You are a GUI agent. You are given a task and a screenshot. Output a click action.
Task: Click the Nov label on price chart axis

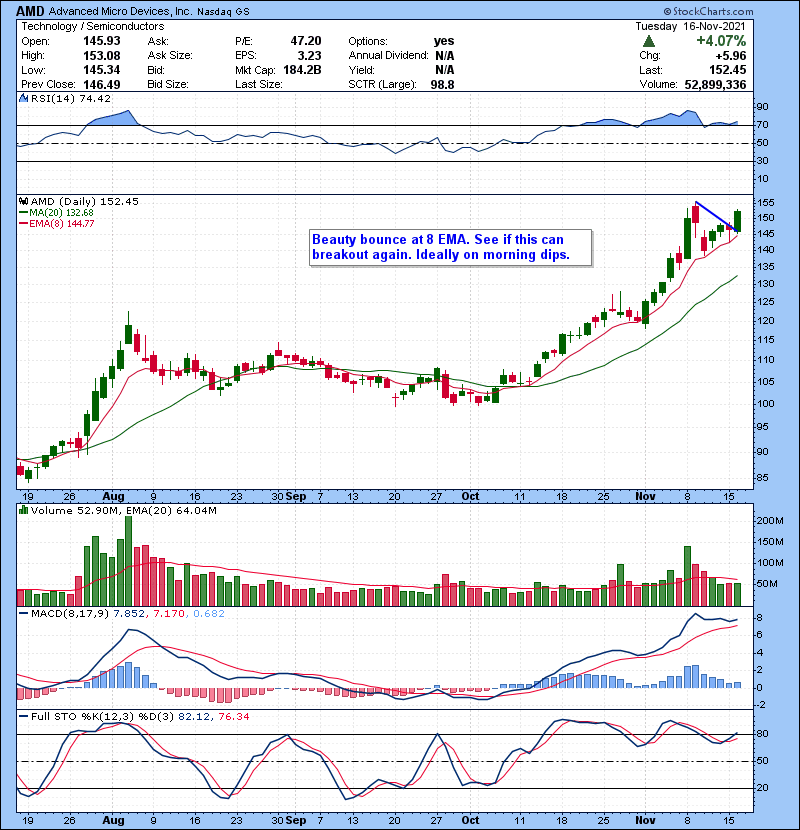click(645, 496)
